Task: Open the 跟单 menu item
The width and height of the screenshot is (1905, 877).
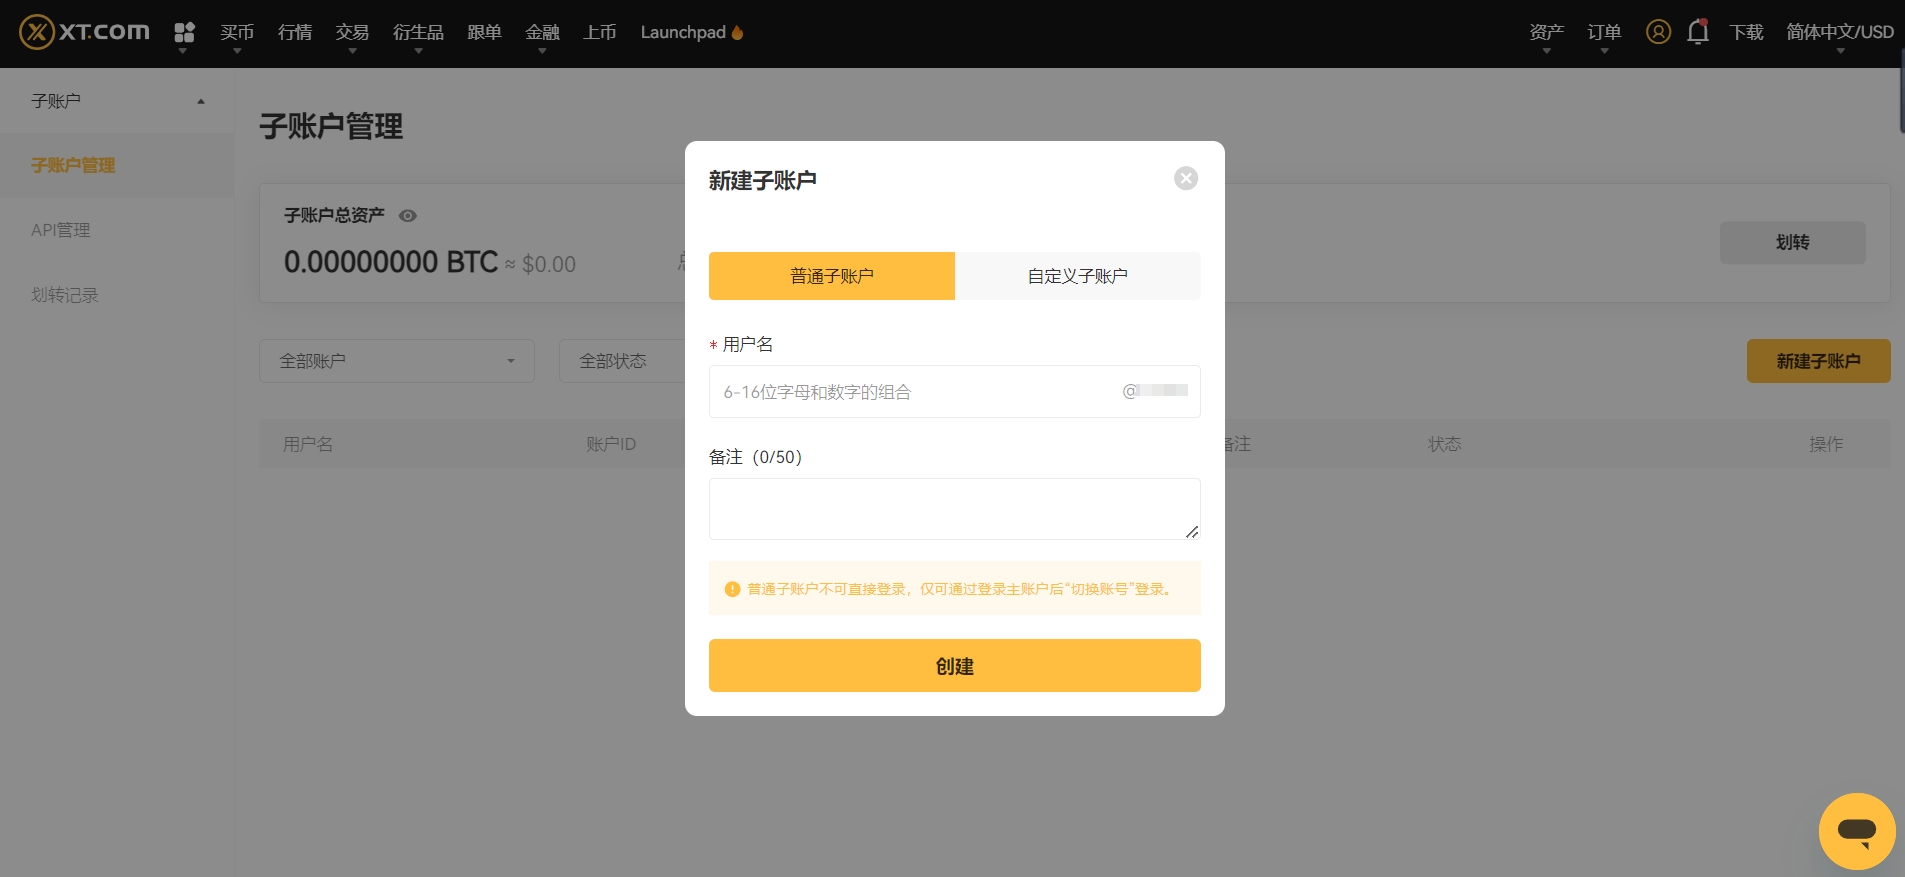Action: point(484,32)
